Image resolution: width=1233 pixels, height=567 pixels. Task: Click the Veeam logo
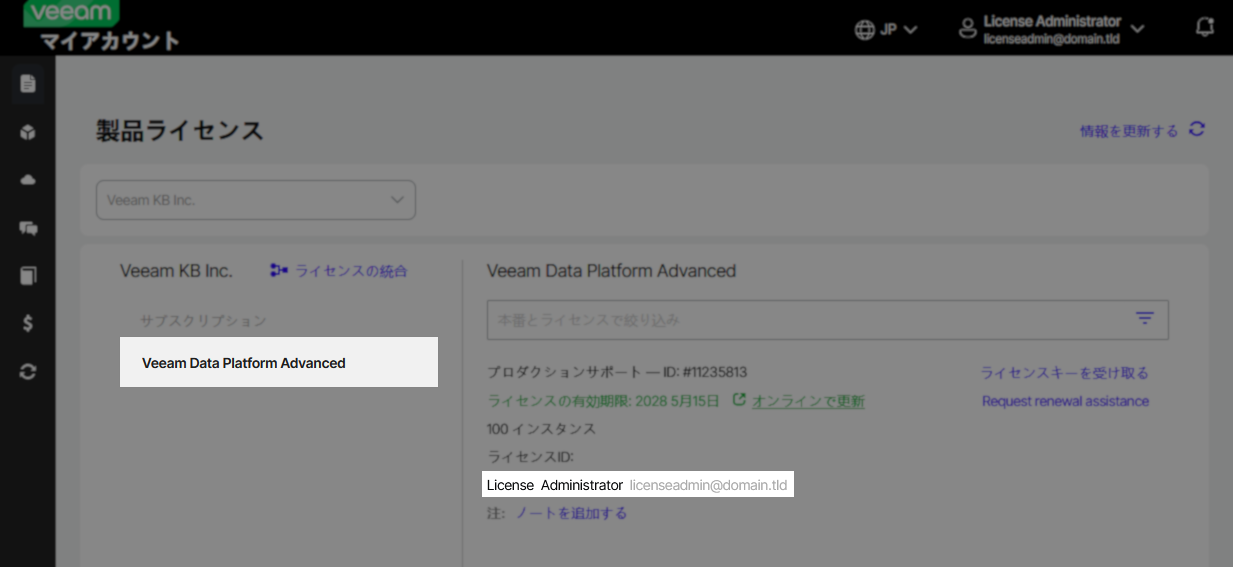point(70,14)
